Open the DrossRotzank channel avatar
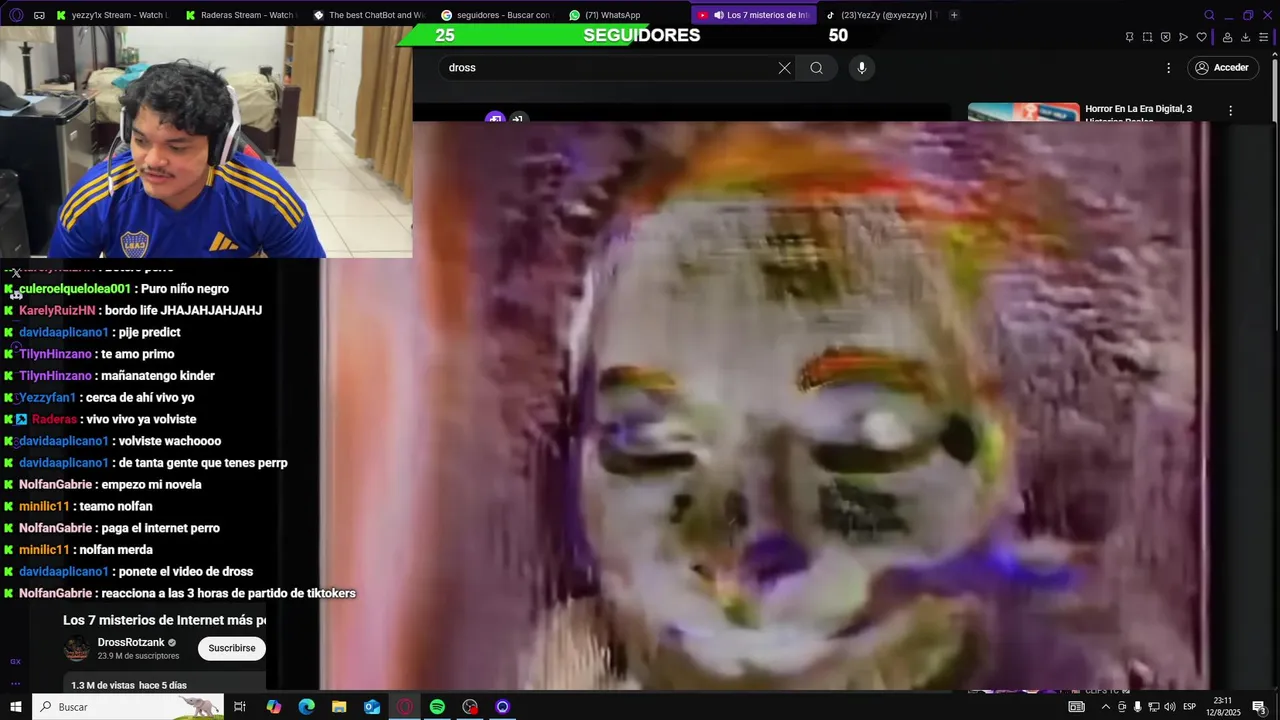1280x720 pixels. (77, 648)
